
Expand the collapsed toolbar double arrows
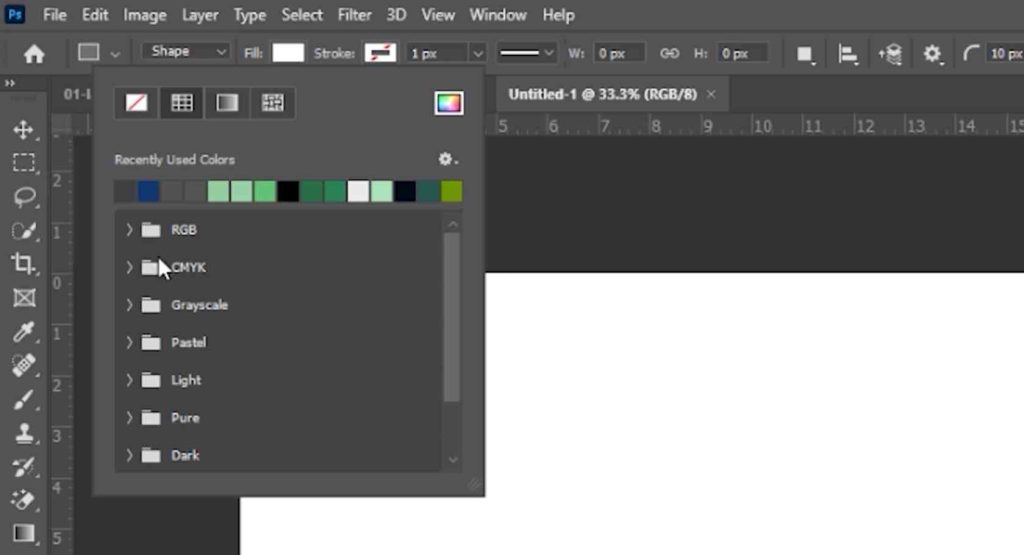pyautogui.click(x=9, y=83)
